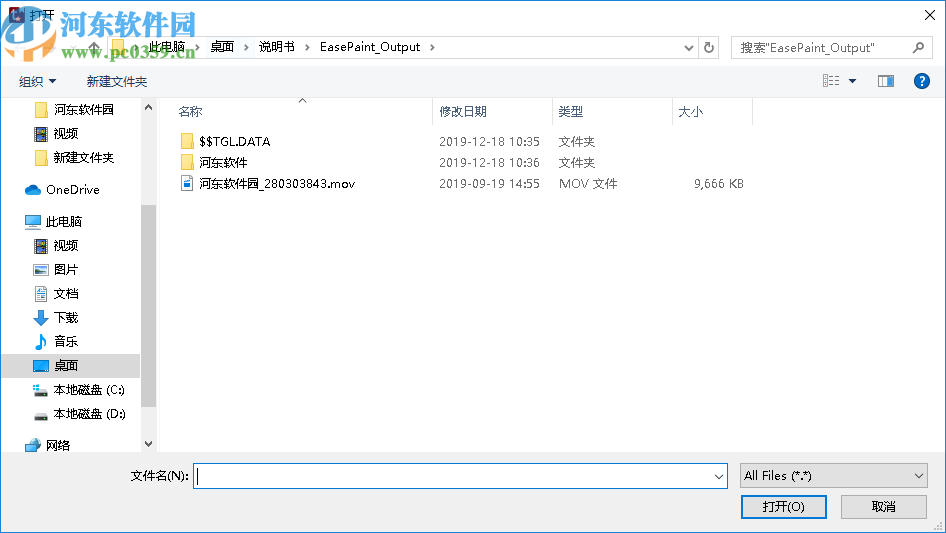This screenshot has width=946, height=533.
Task: Select the $$TGL.DATA folder name
Action: point(235,141)
